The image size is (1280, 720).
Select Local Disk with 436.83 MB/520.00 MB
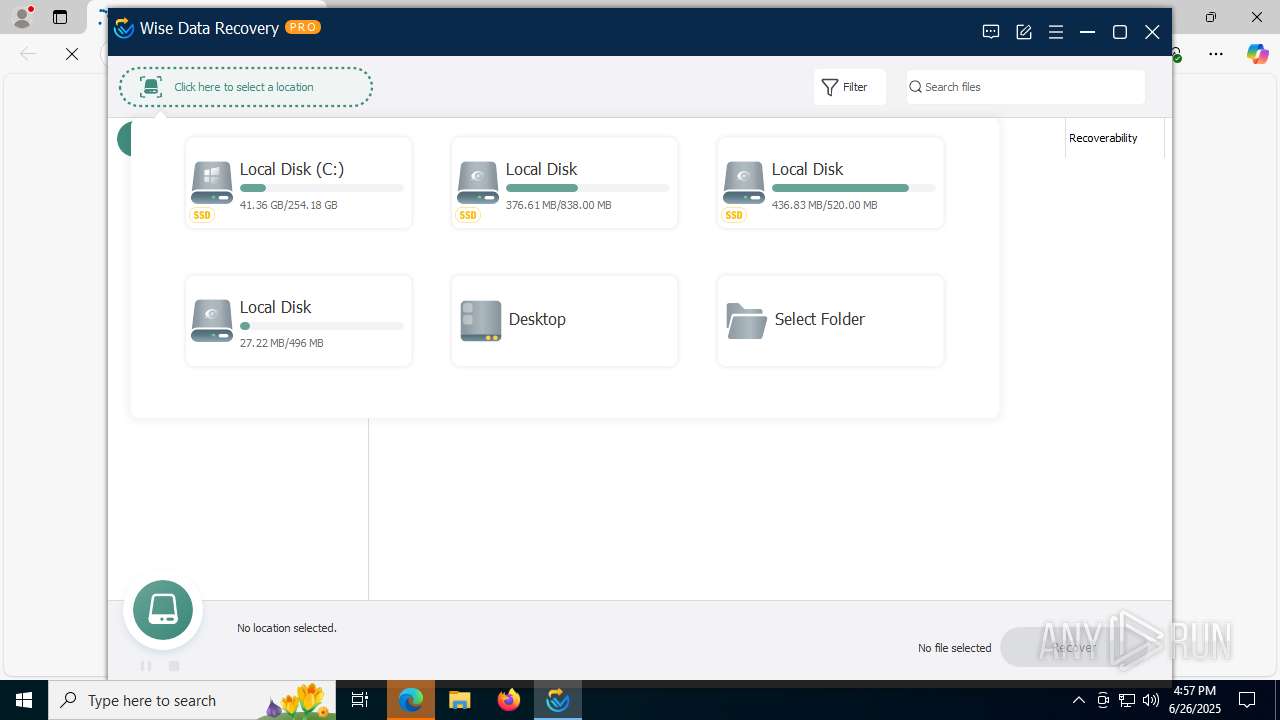(x=831, y=183)
